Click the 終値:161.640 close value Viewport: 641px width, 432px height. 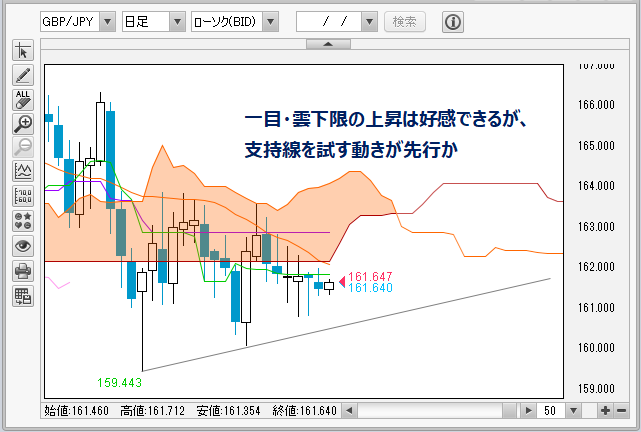[x=305, y=410]
